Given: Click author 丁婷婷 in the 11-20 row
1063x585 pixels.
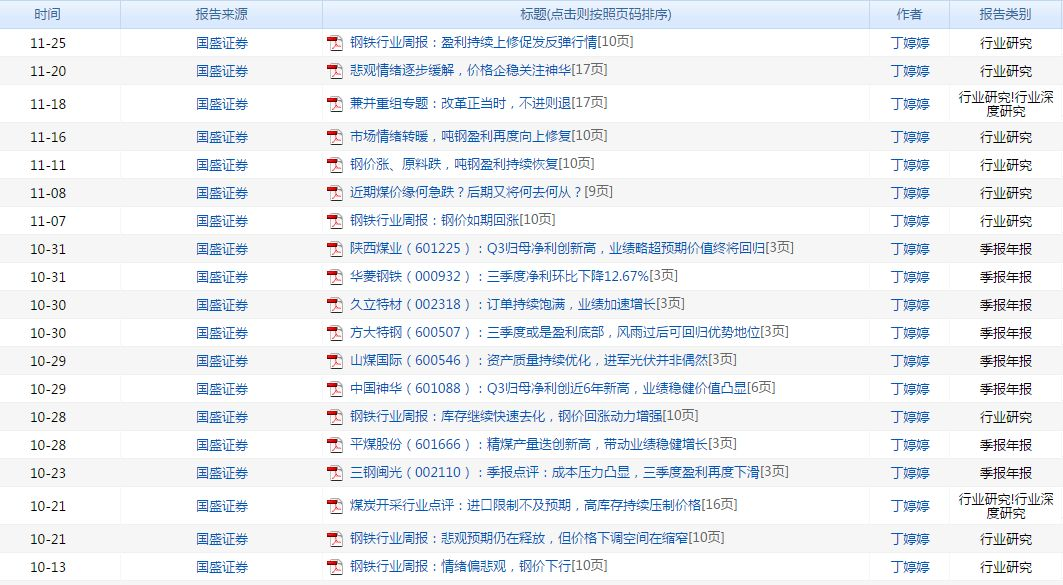Looking at the screenshot, I should [910, 71].
